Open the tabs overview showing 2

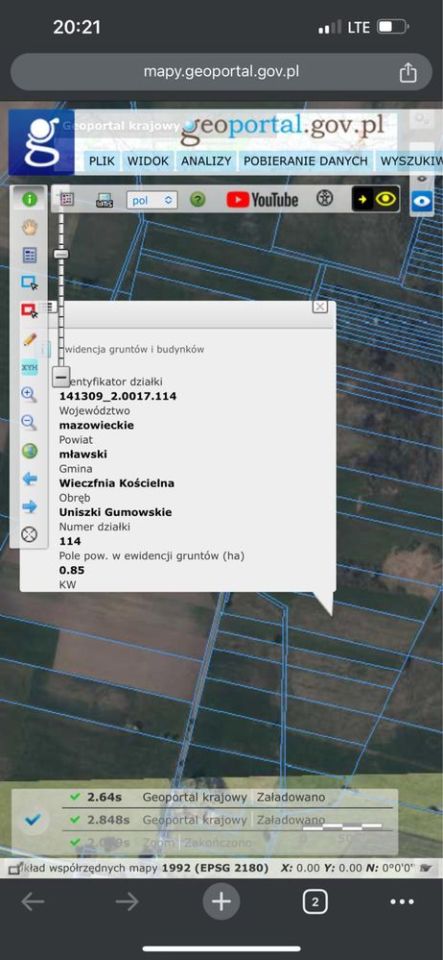pos(315,901)
